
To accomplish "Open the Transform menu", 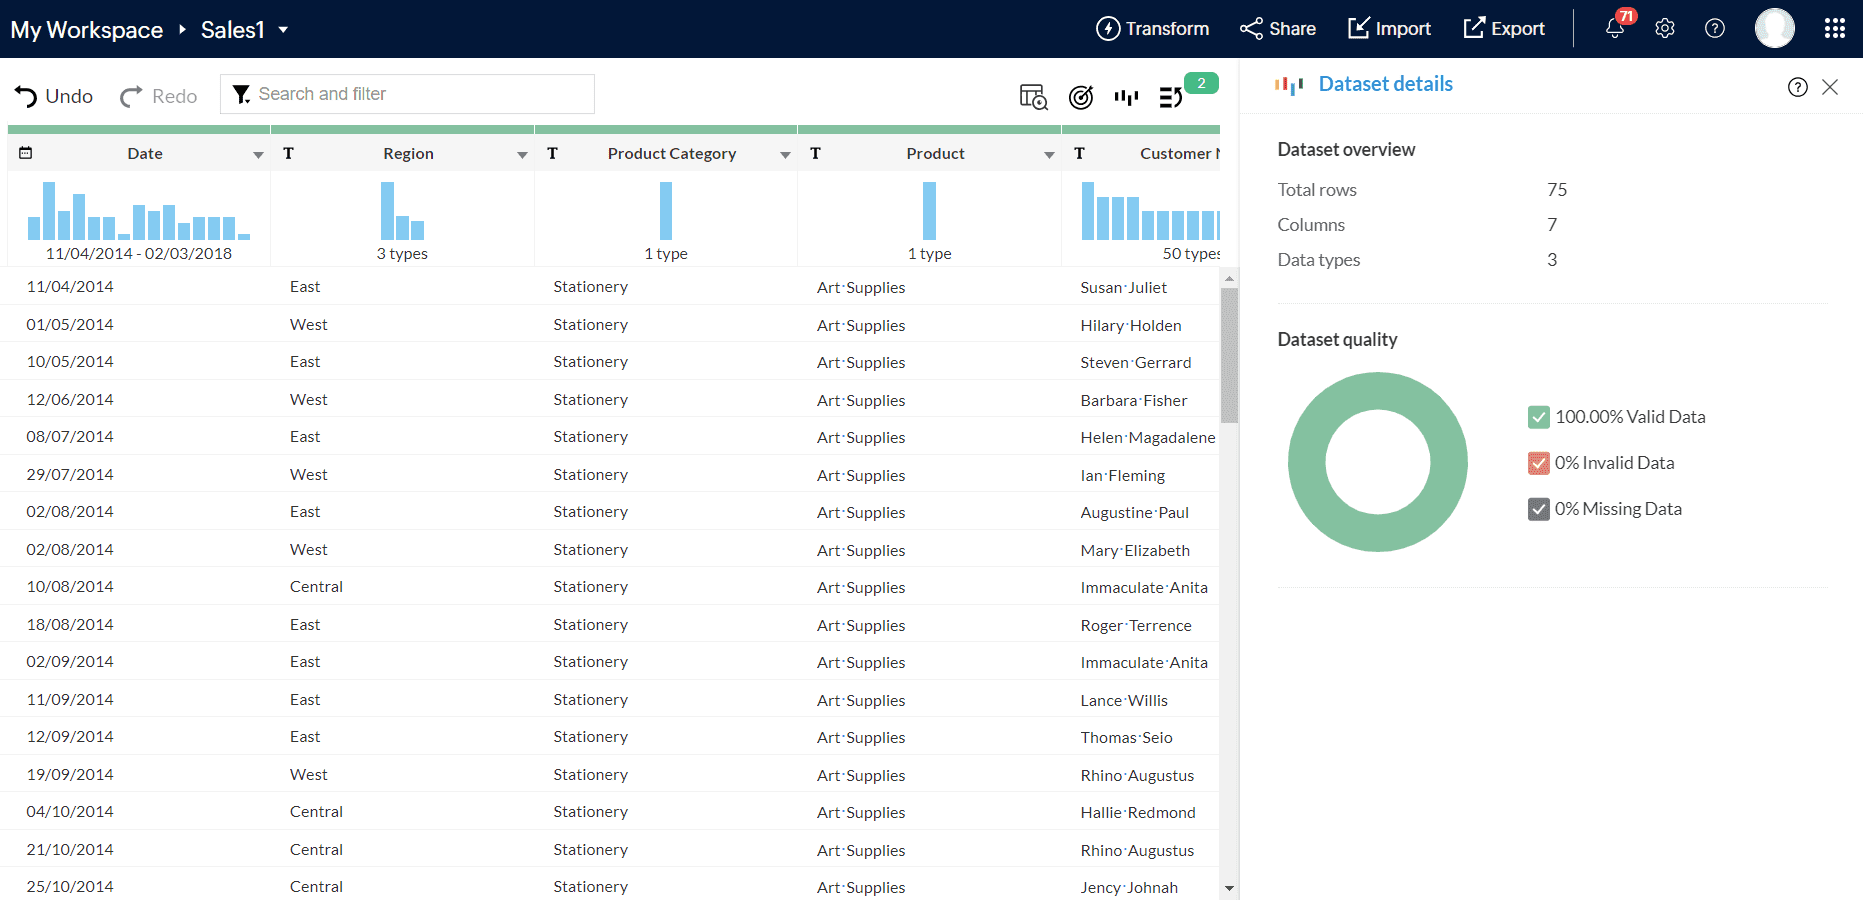I will pos(1153,29).
